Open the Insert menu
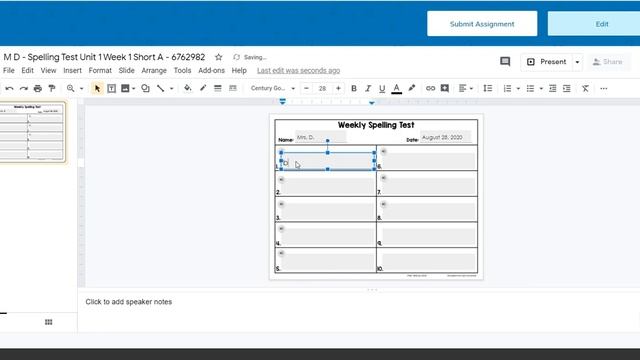The height and width of the screenshot is (360, 640). (x=72, y=71)
